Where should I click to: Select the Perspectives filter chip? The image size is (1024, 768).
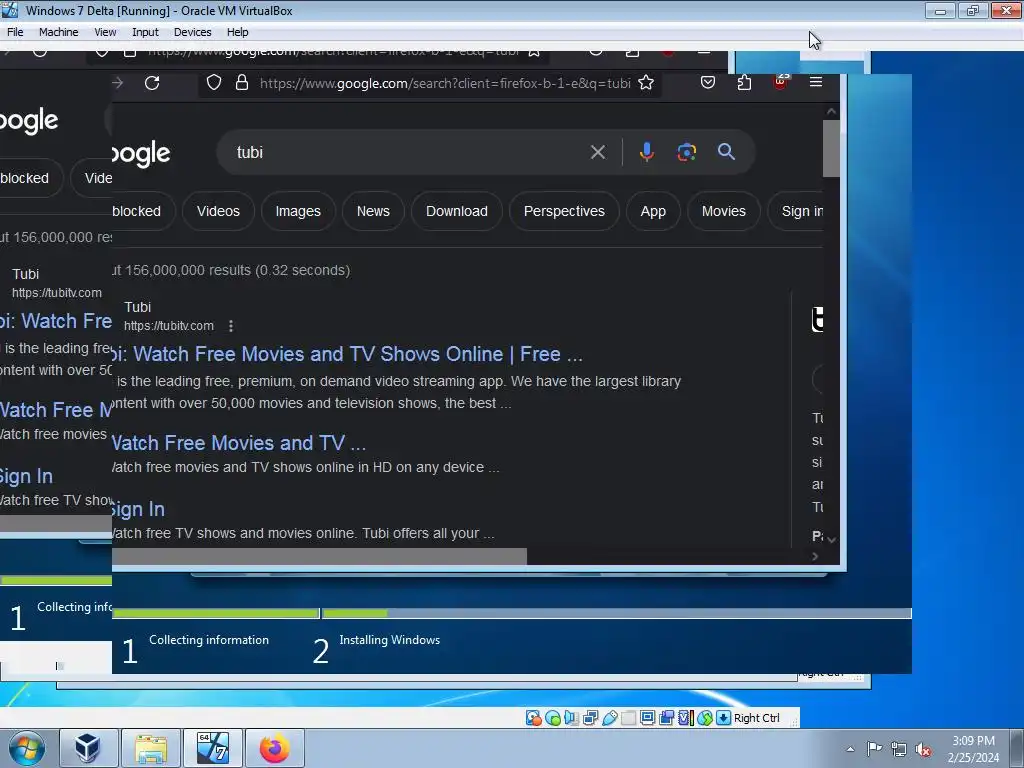click(564, 211)
